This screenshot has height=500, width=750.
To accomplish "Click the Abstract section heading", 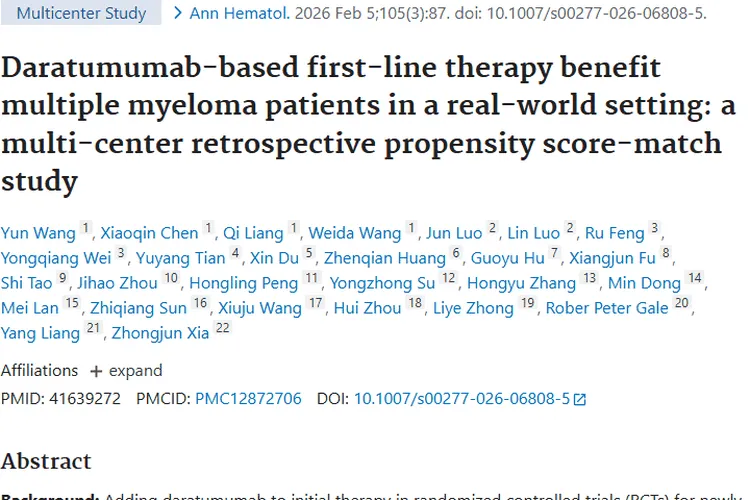I will (x=46, y=461).
